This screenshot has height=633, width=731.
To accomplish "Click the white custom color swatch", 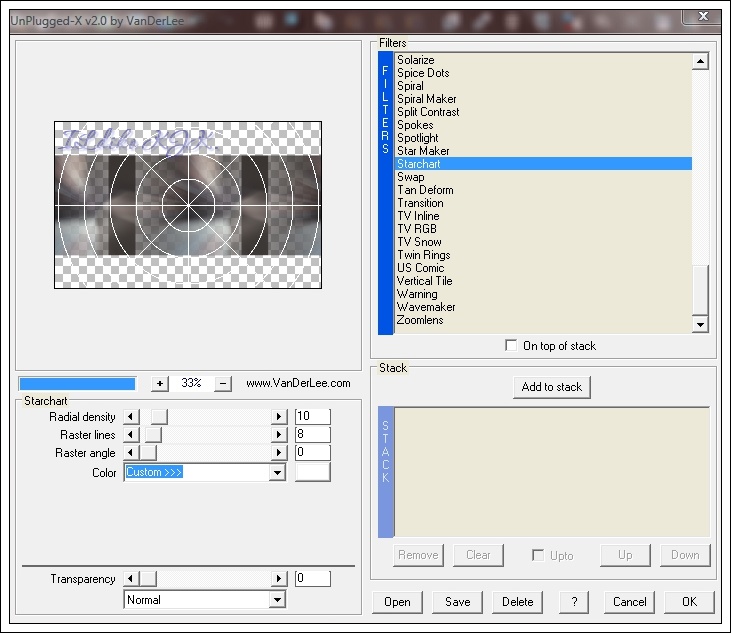I will pyautogui.click(x=312, y=473).
